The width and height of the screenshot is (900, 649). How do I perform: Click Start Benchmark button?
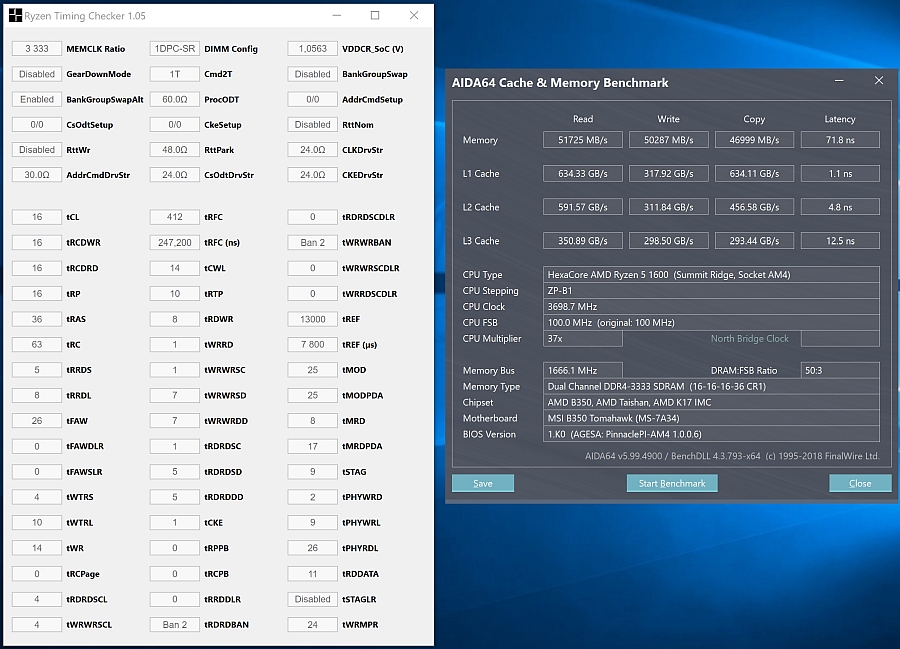pos(672,483)
